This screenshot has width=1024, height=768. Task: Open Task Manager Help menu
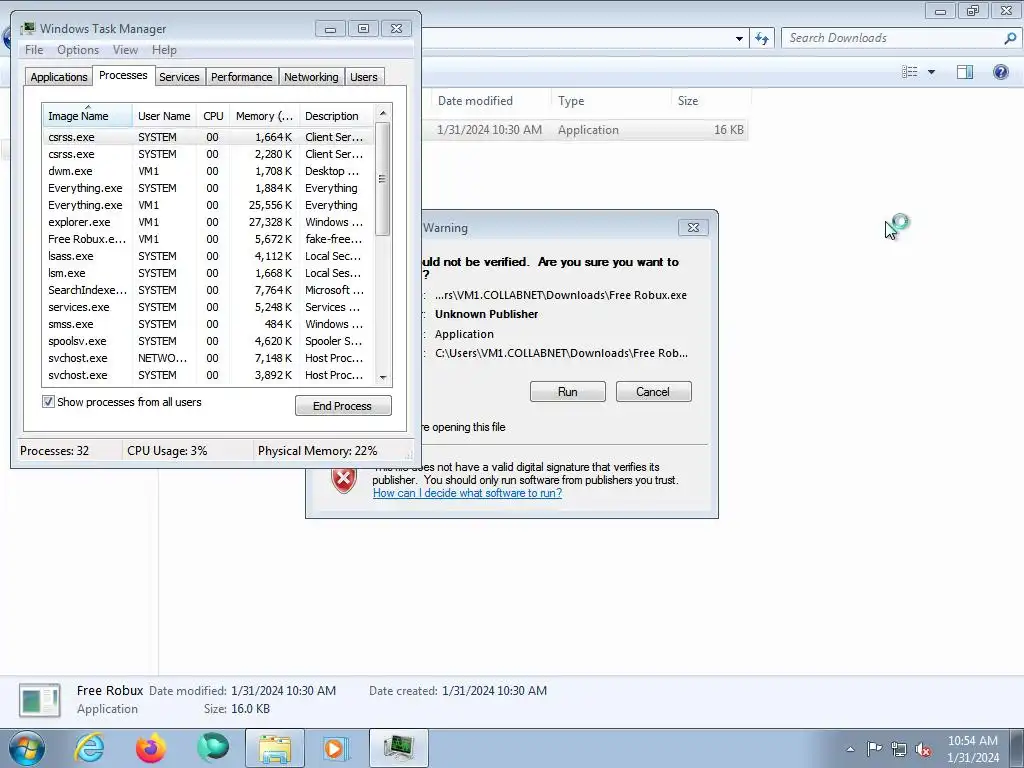coord(164,50)
